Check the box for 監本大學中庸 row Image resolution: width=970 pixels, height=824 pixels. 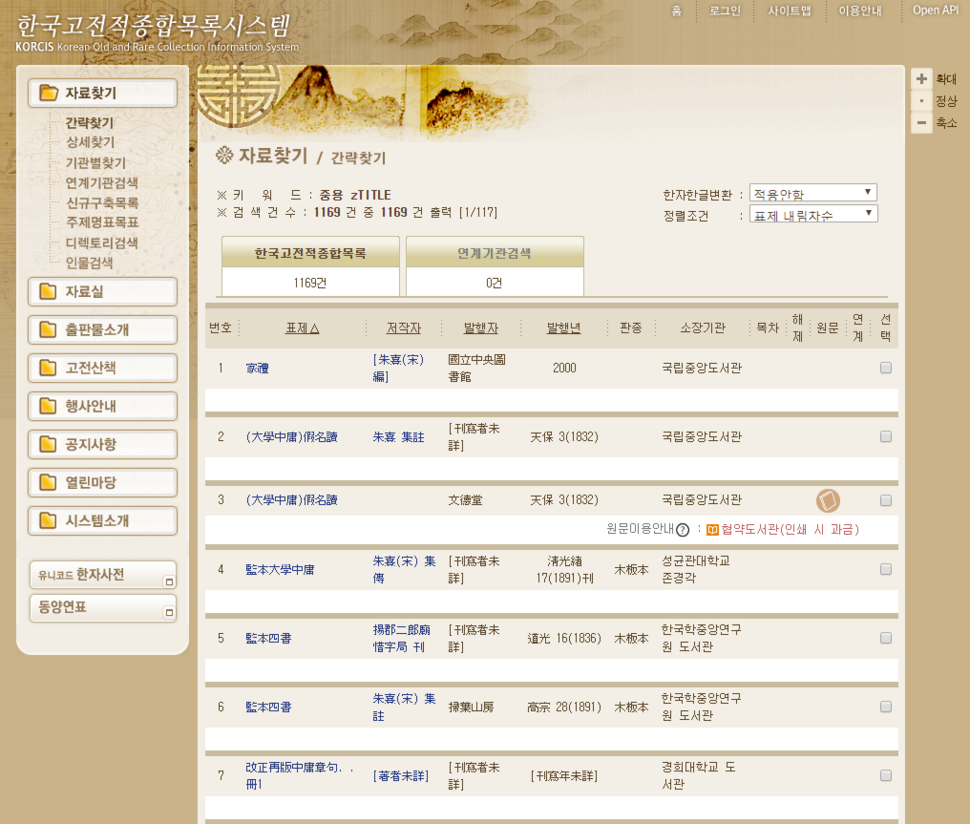coord(885,569)
